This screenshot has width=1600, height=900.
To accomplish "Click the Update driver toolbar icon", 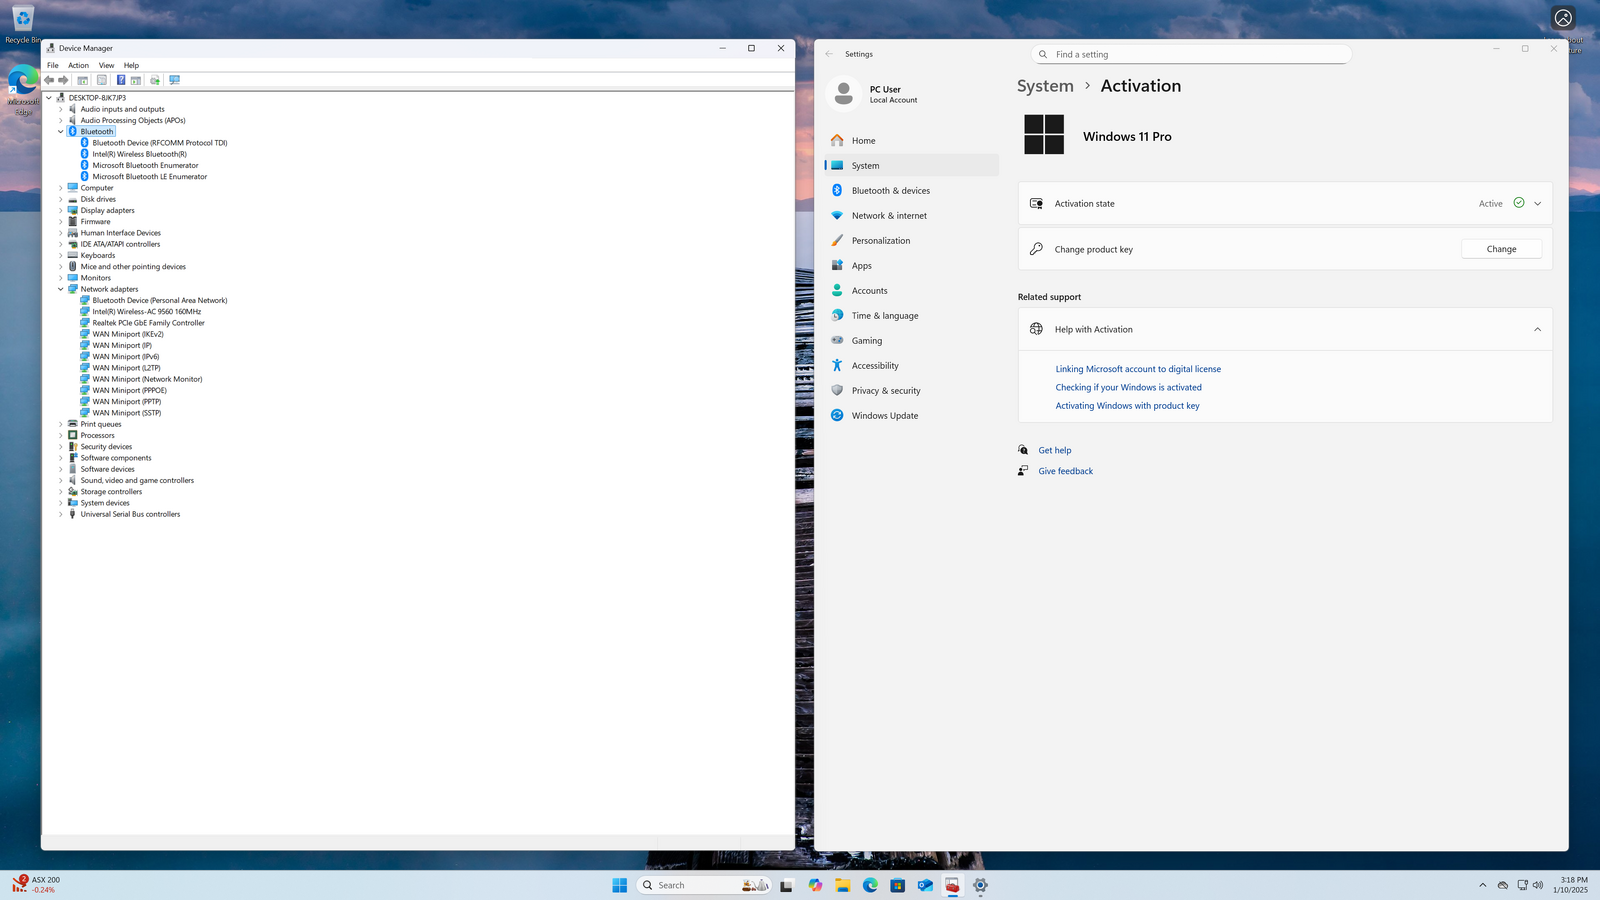I will click(x=155, y=80).
